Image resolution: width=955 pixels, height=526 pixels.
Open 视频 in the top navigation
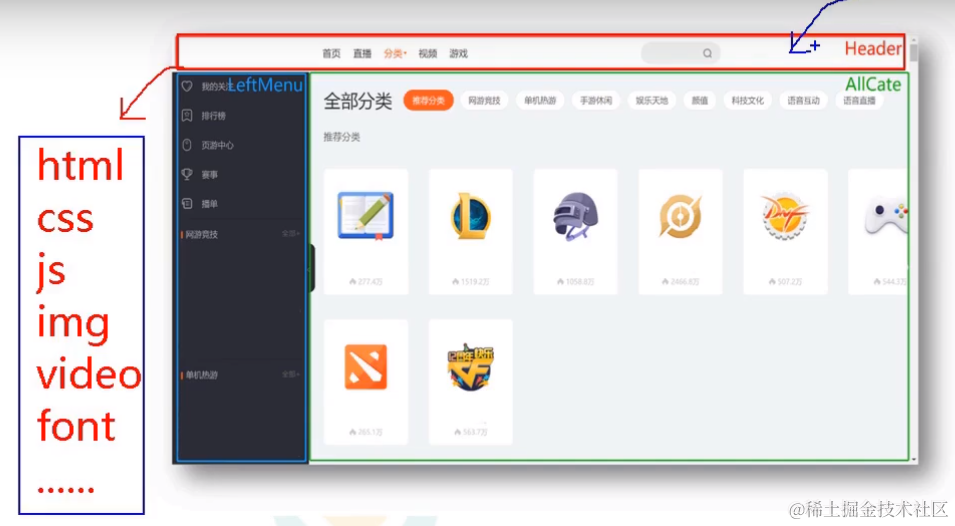click(428, 54)
